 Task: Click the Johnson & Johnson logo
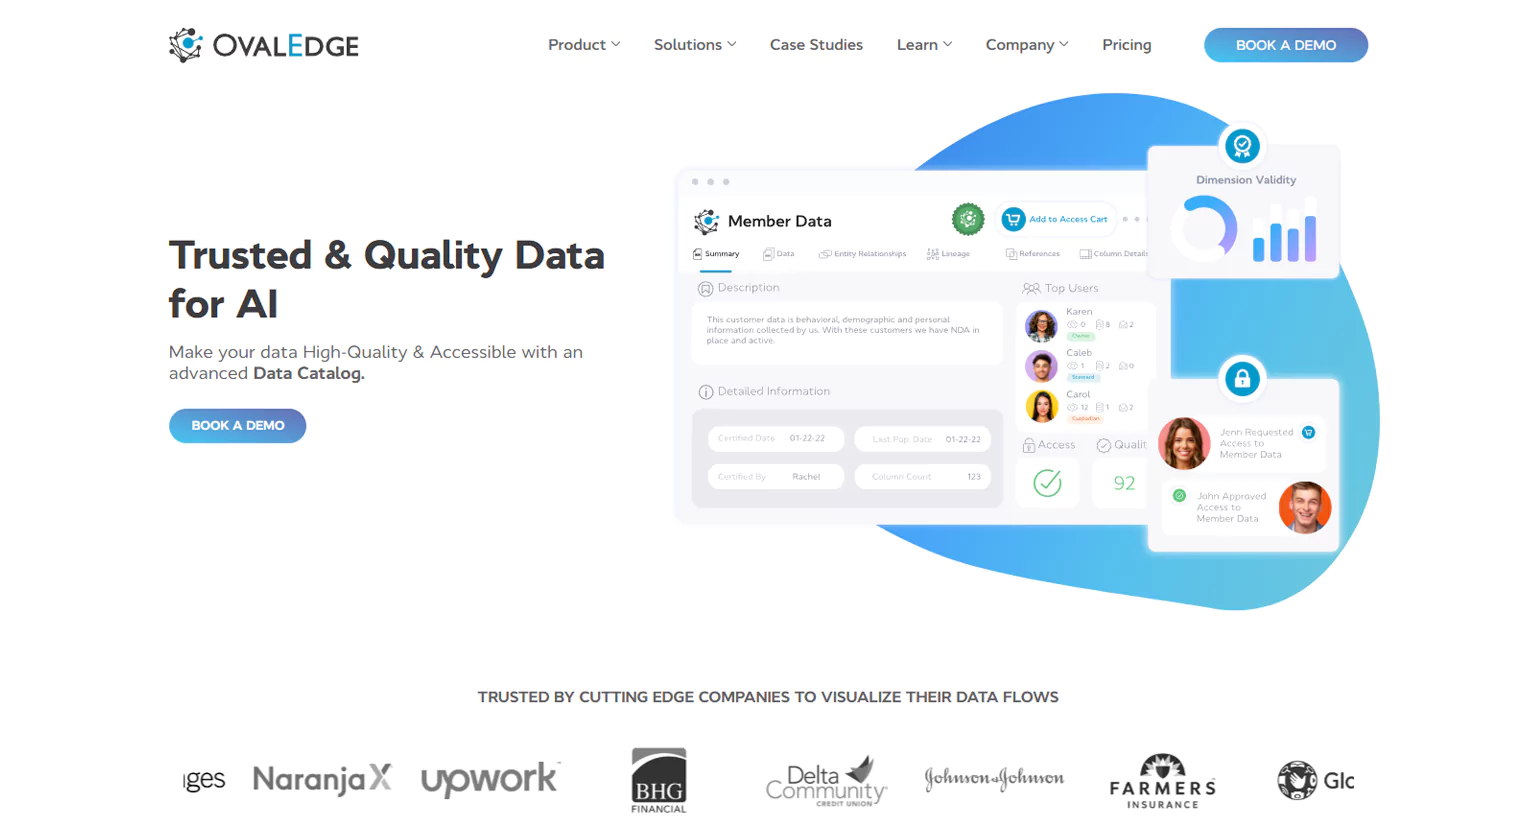(x=994, y=779)
